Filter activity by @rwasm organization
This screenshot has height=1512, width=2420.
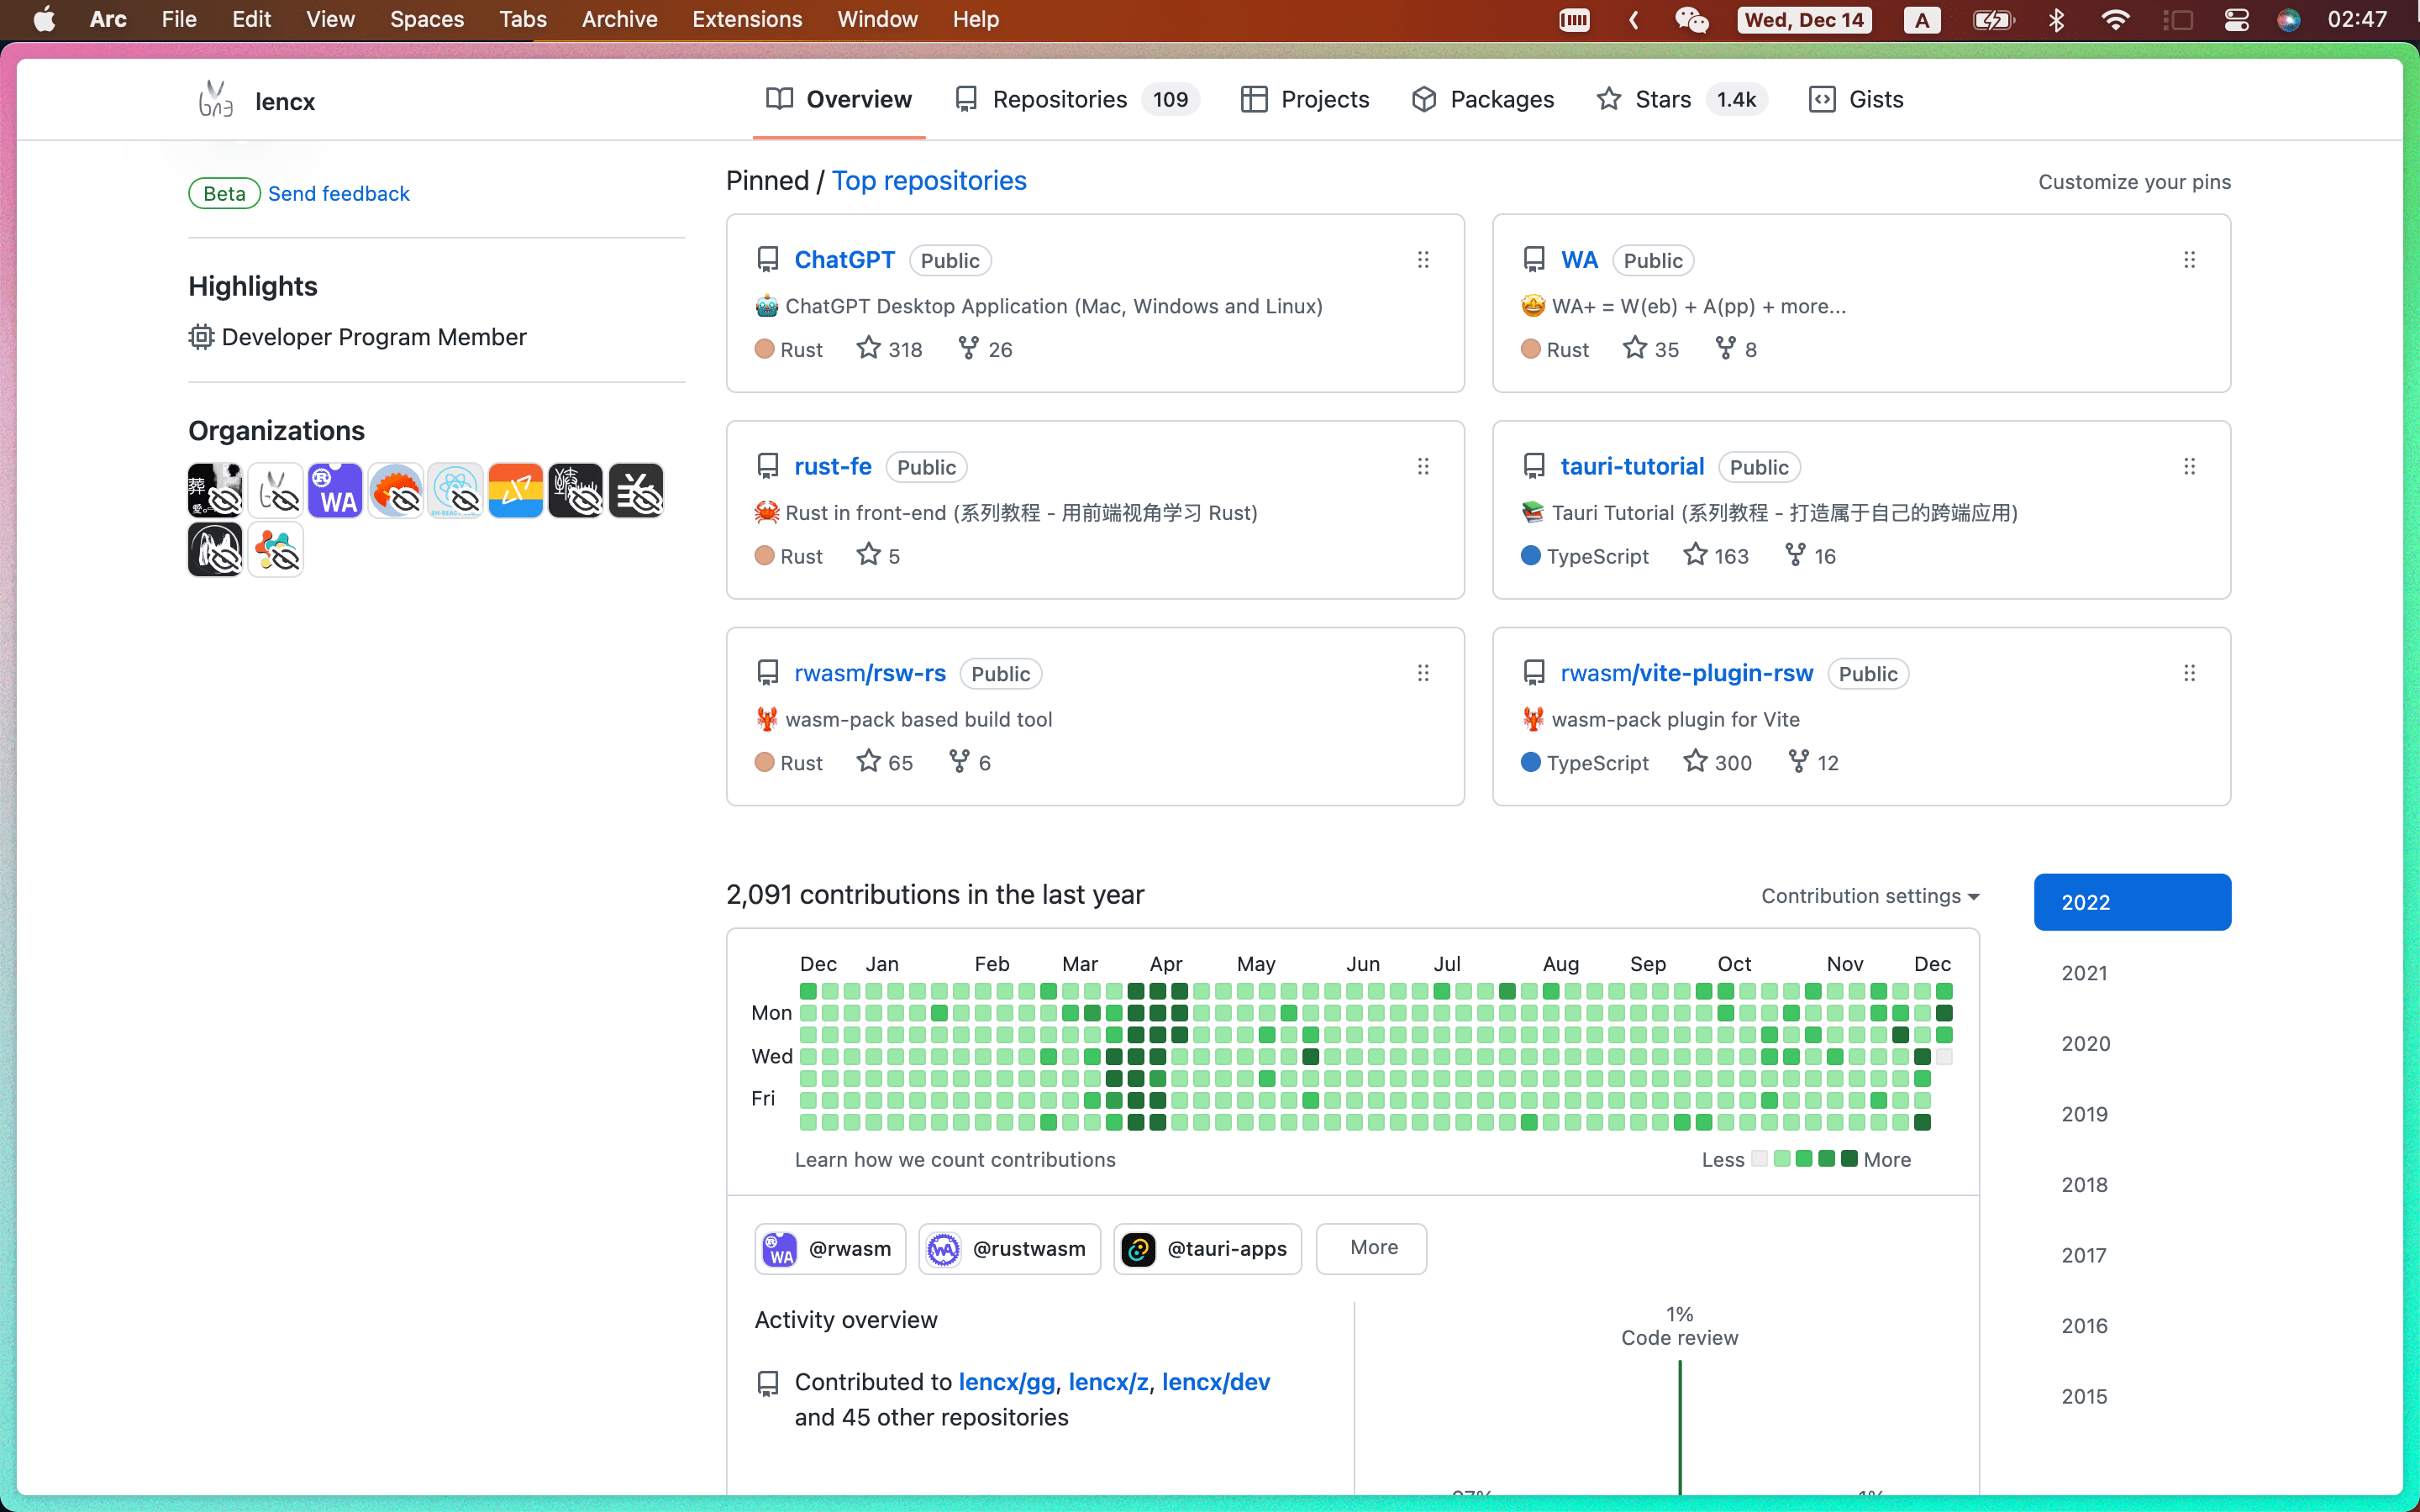coord(829,1248)
